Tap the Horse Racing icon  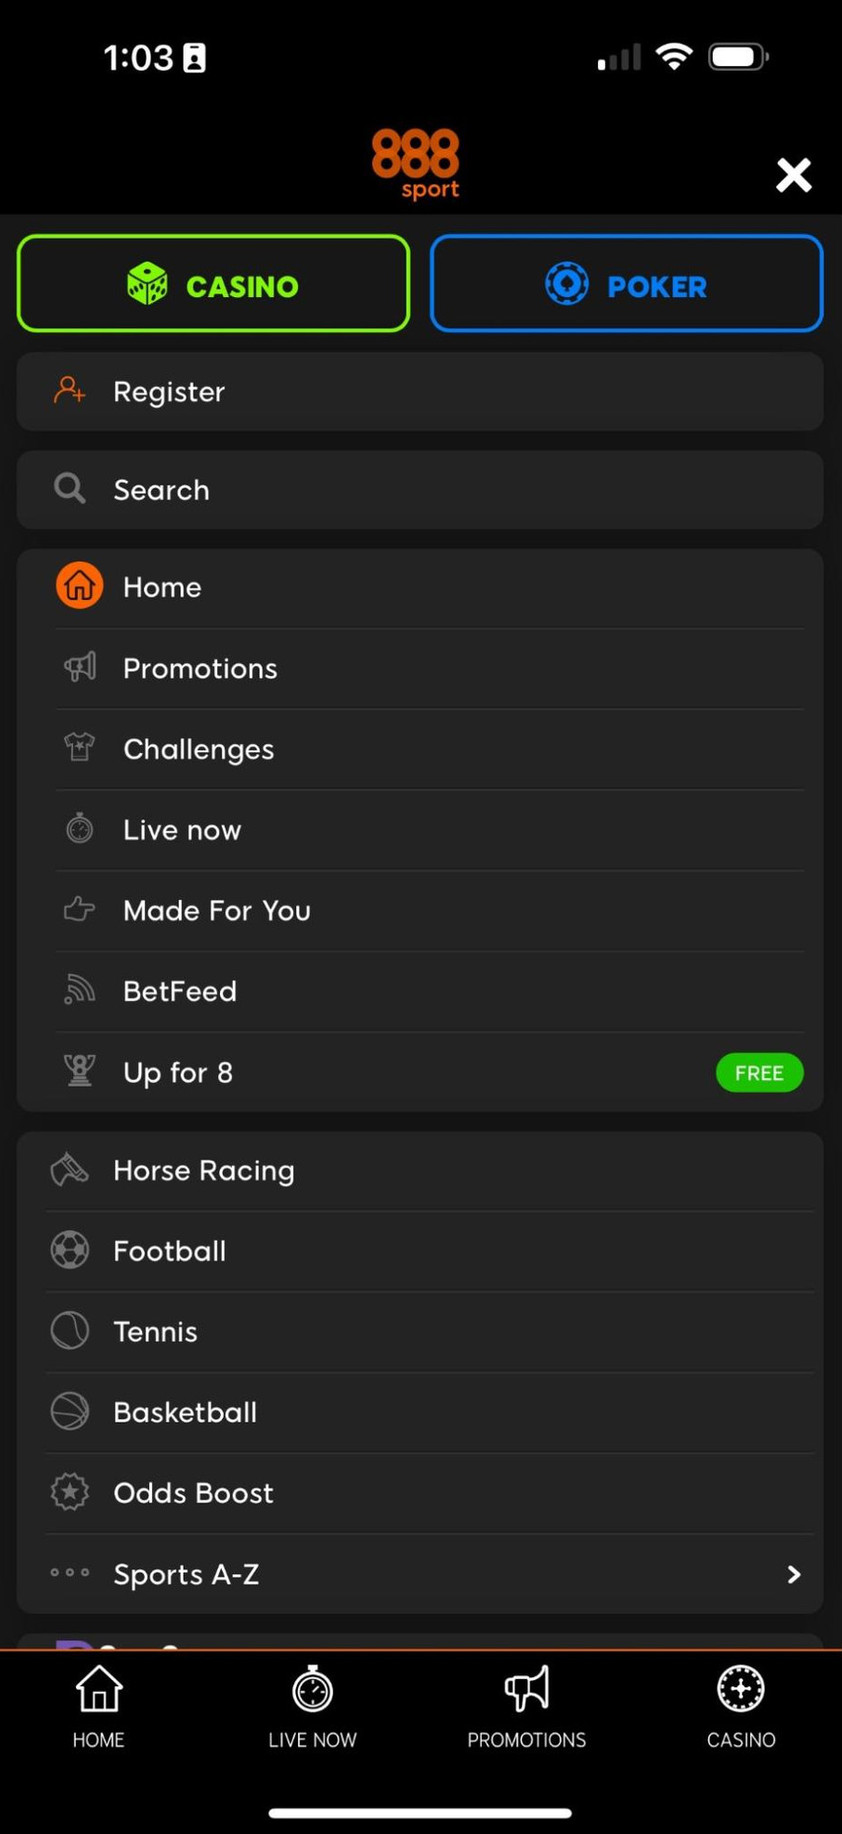(x=70, y=1169)
